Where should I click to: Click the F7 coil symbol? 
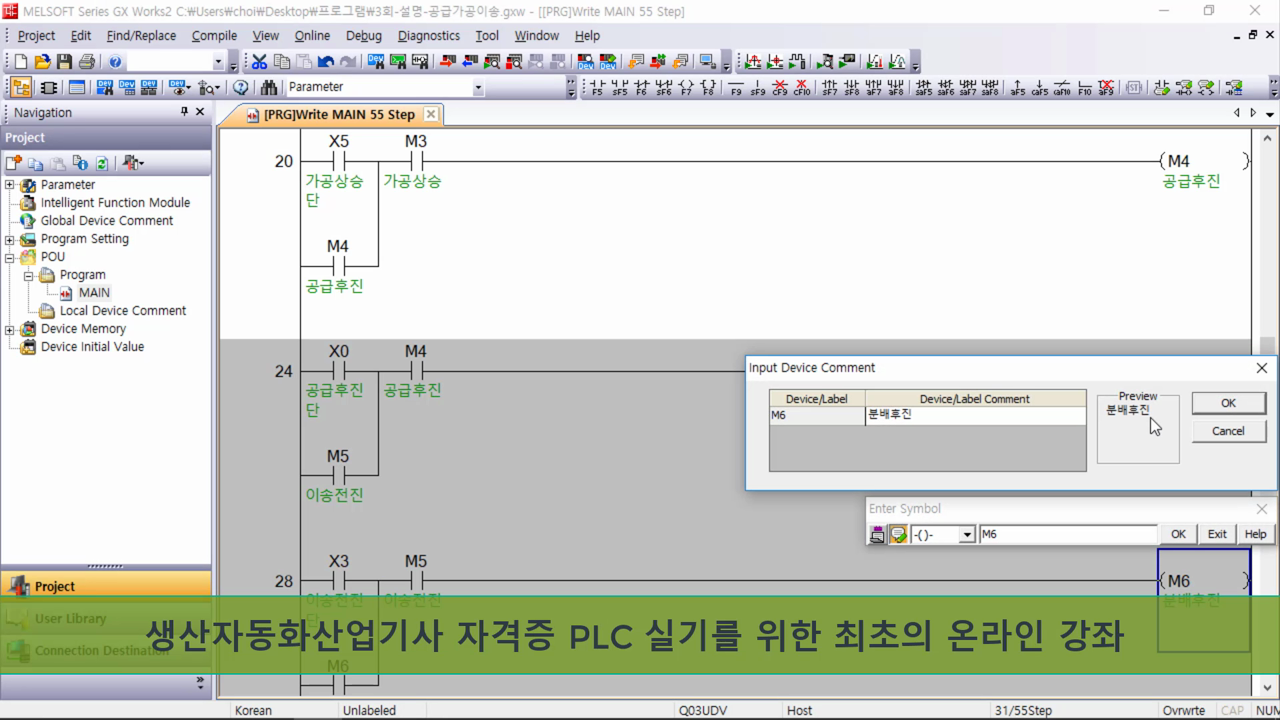pyautogui.click(x=687, y=87)
